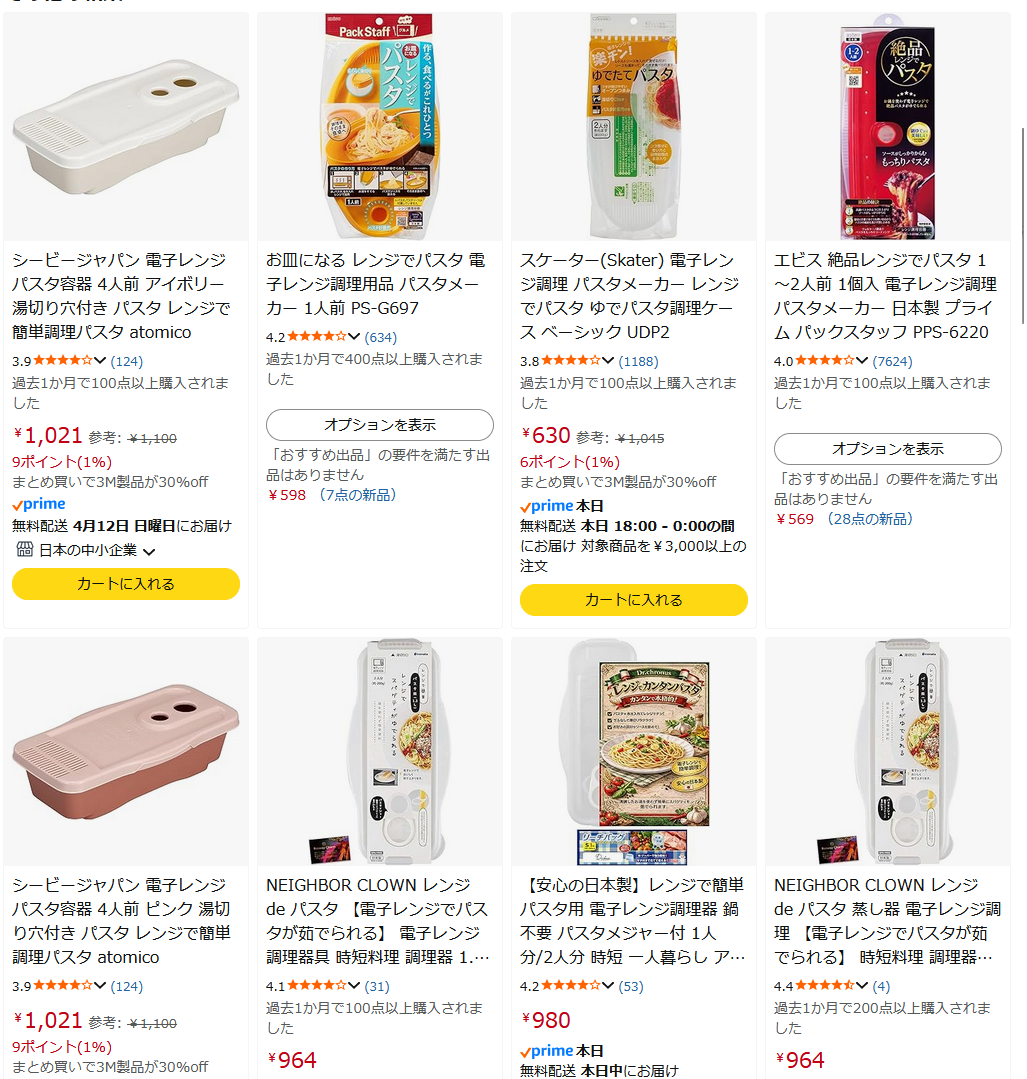
Task: Click star rating of PS-G697 pasta maker
Action: [x=317, y=336]
